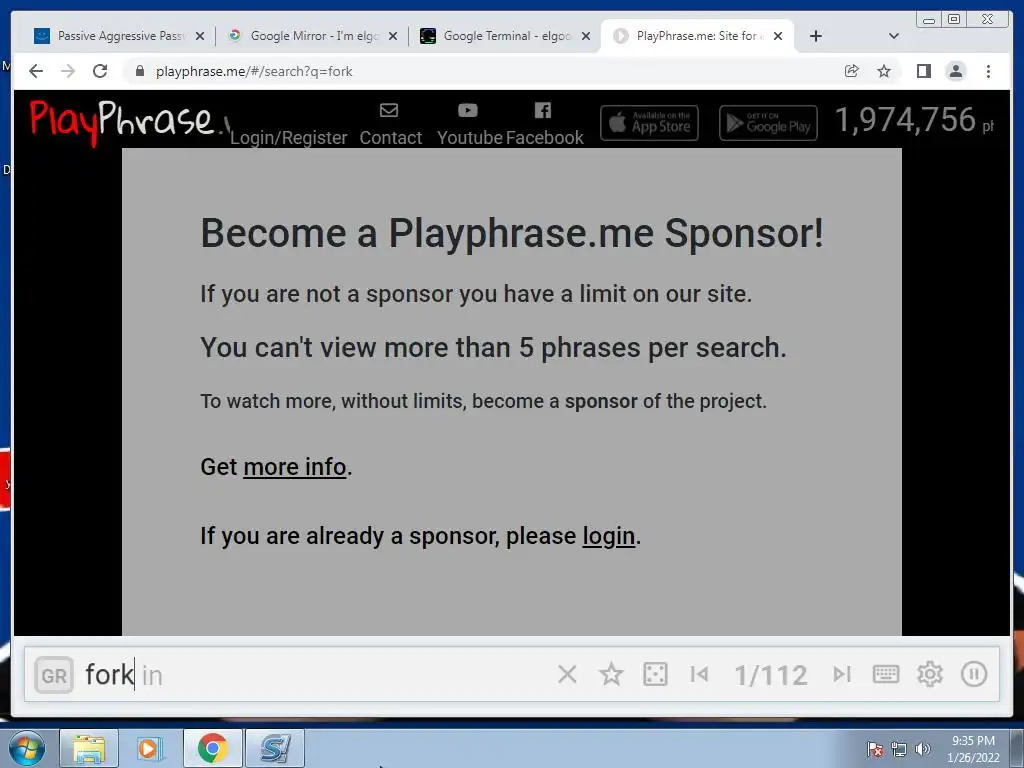Viewport: 1024px width, 768px height.
Task: Close the PlayPhrase.me tab
Action: tap(778, 36)
